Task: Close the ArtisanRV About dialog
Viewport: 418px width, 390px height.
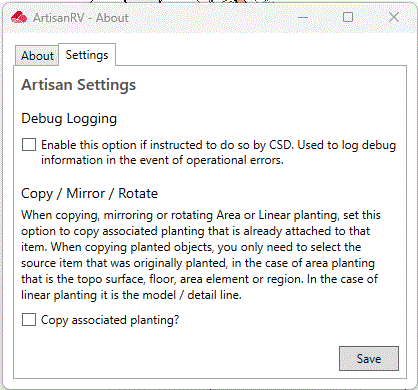Action: pyautogui.click(x=394, y=17)
